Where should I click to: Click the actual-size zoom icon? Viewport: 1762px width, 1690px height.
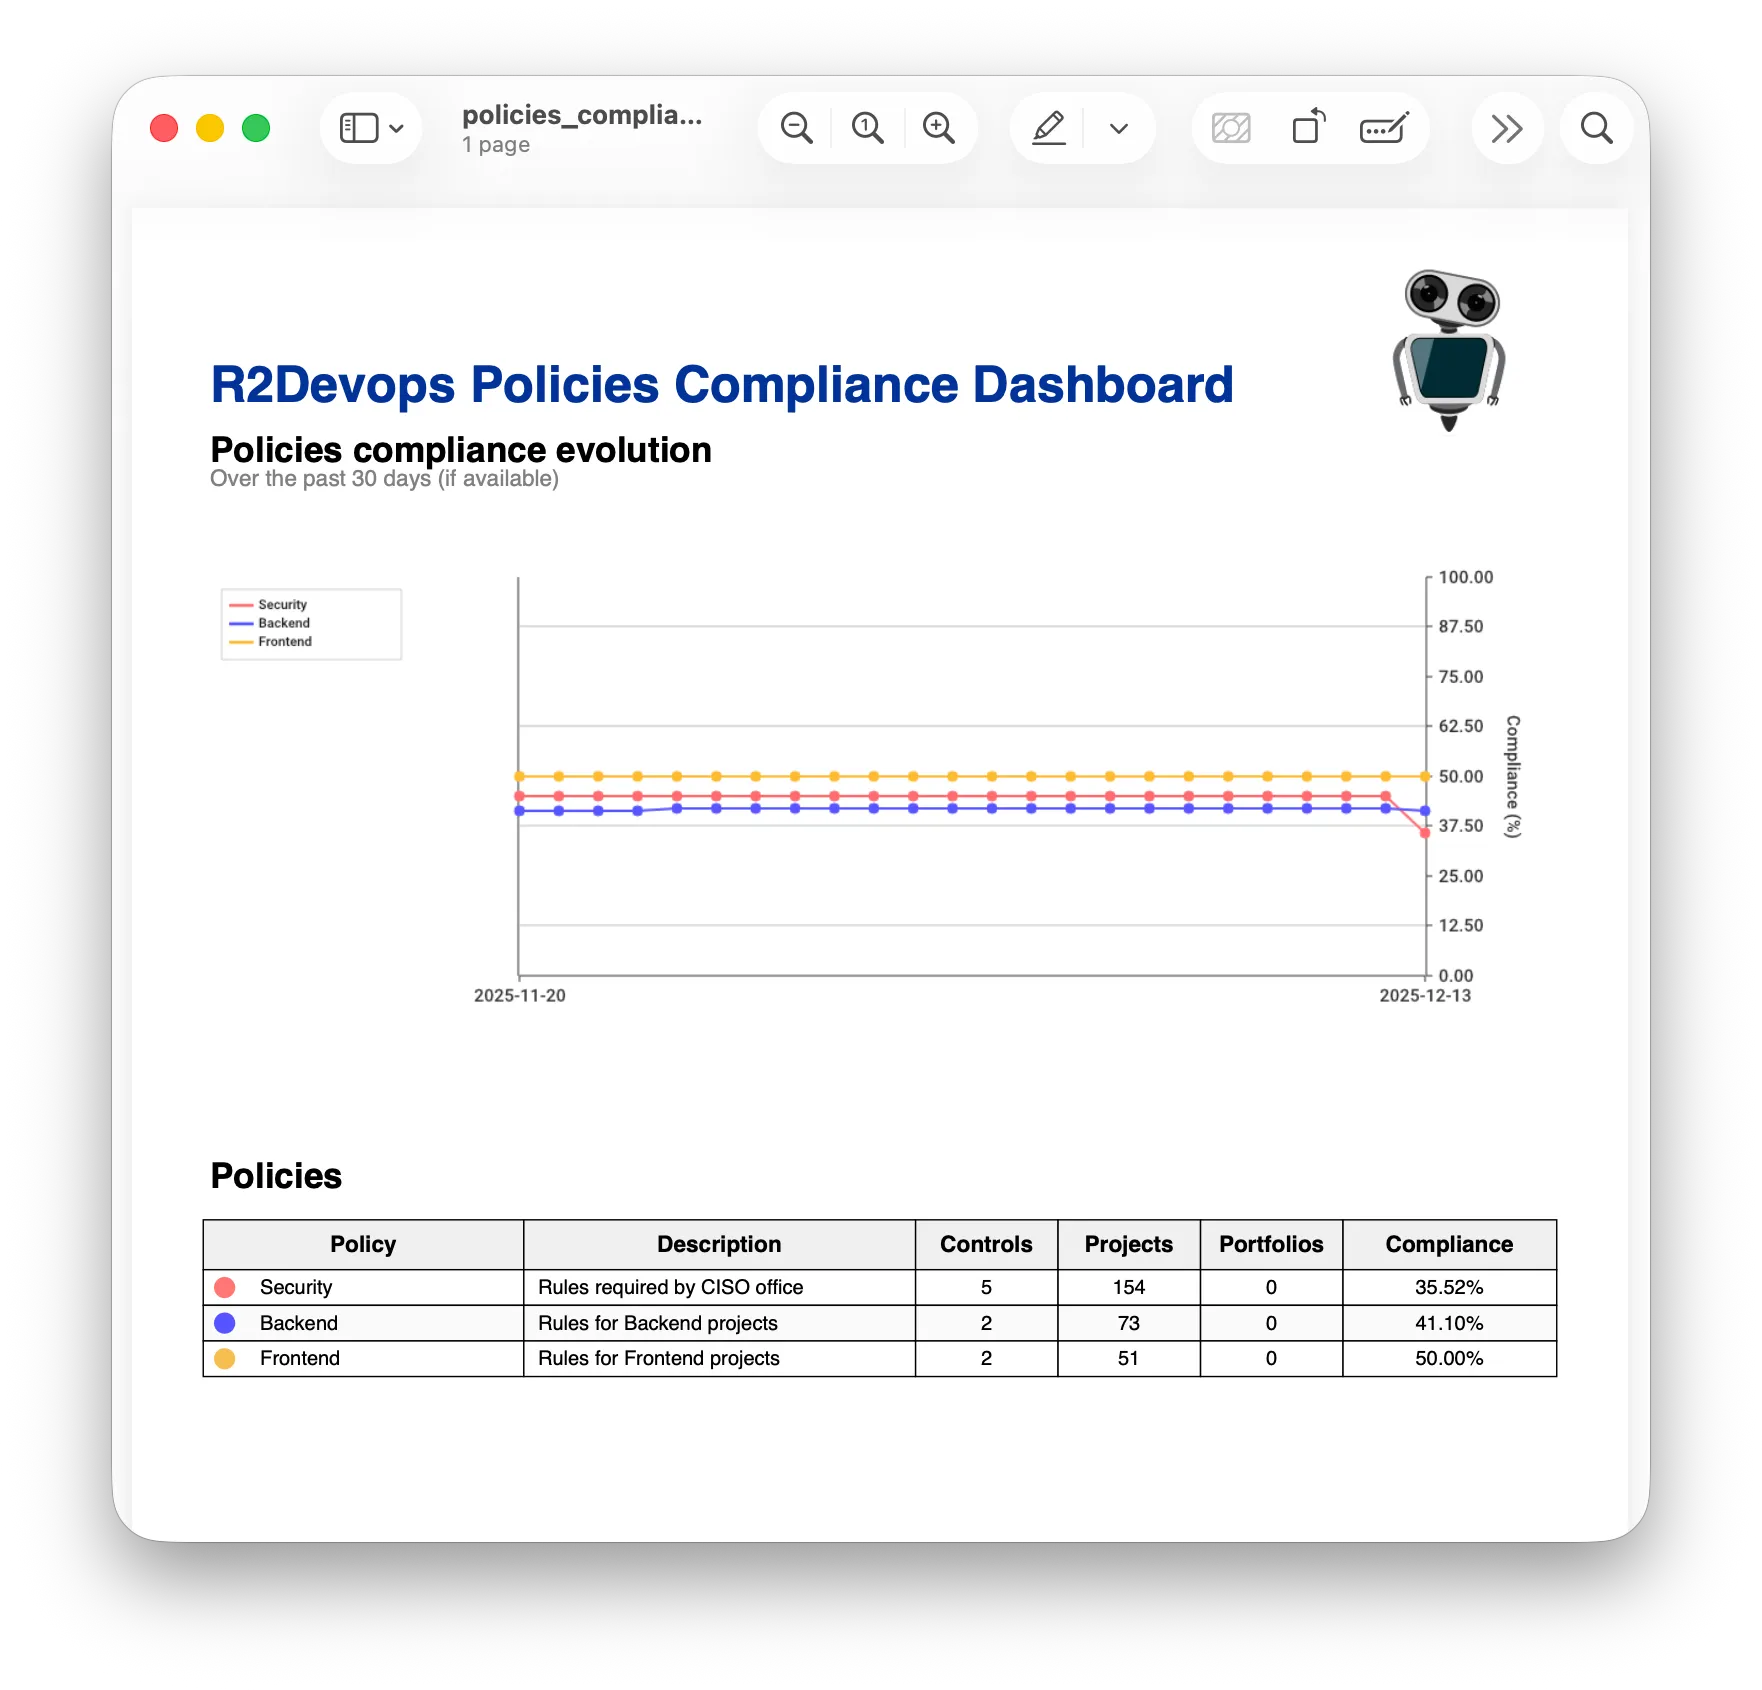click(867, 127)
